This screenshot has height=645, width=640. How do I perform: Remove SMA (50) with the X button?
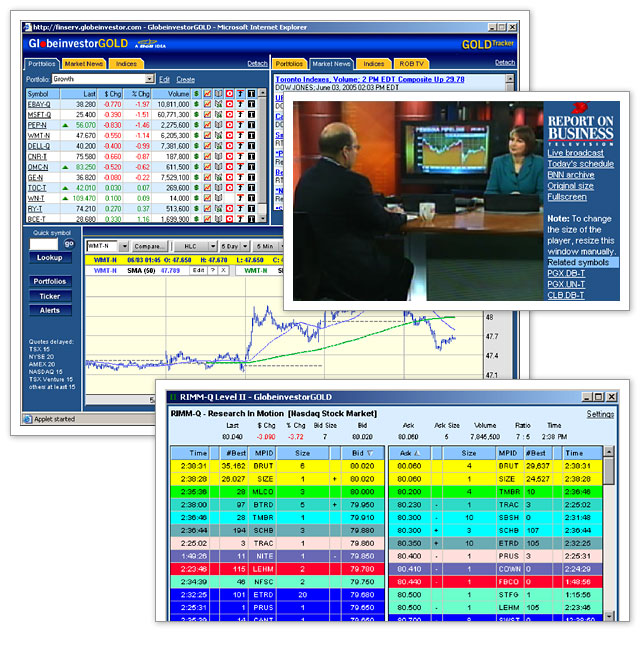pyautogui.click(x=223, y=271)
